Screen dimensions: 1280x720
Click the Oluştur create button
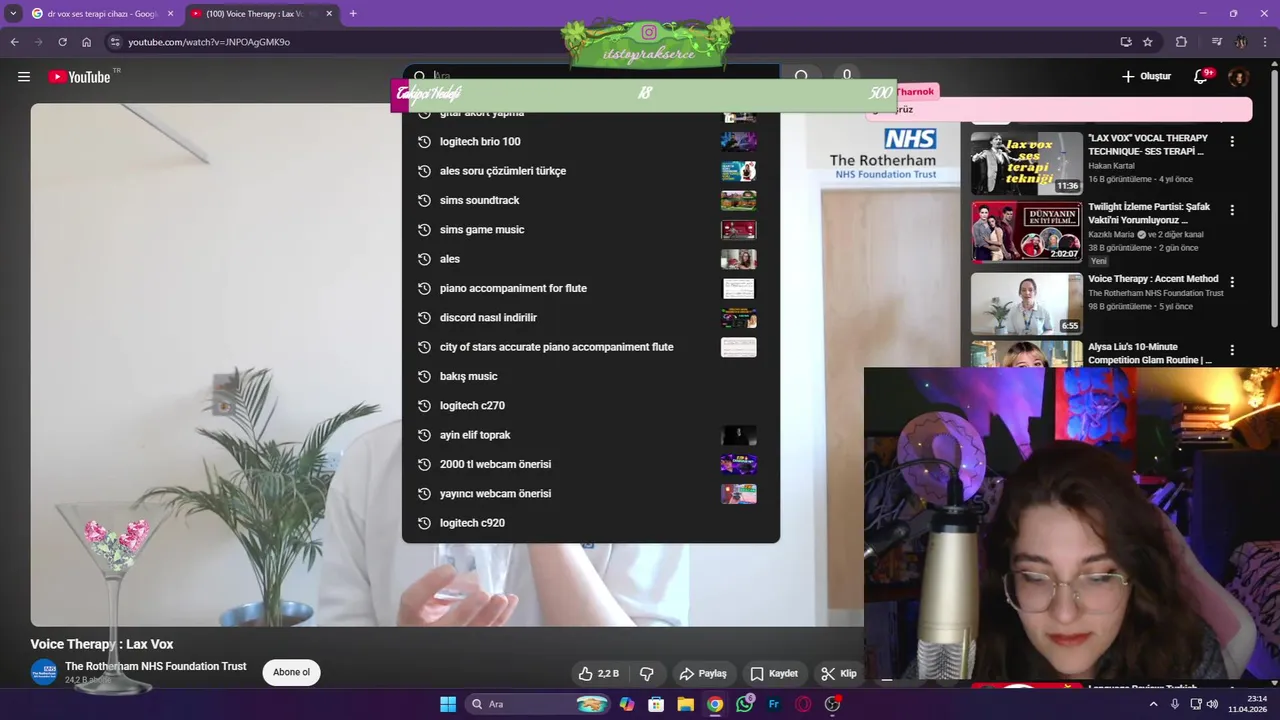[1146, 77]
